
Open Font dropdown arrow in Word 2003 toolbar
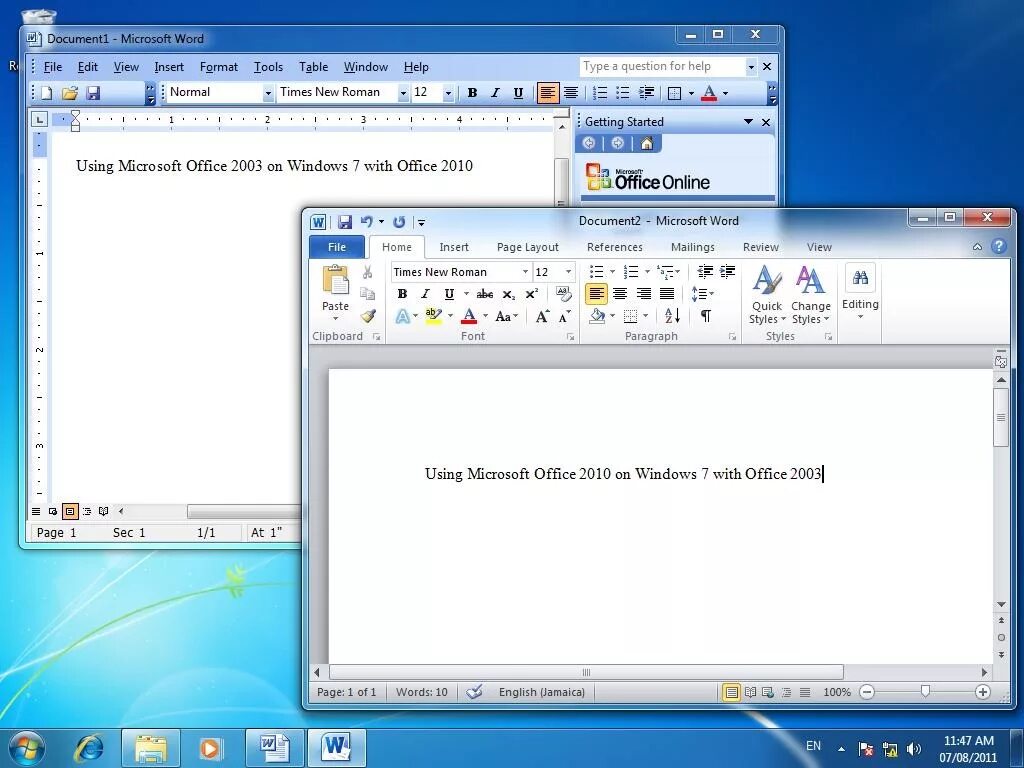pos(403,93)
